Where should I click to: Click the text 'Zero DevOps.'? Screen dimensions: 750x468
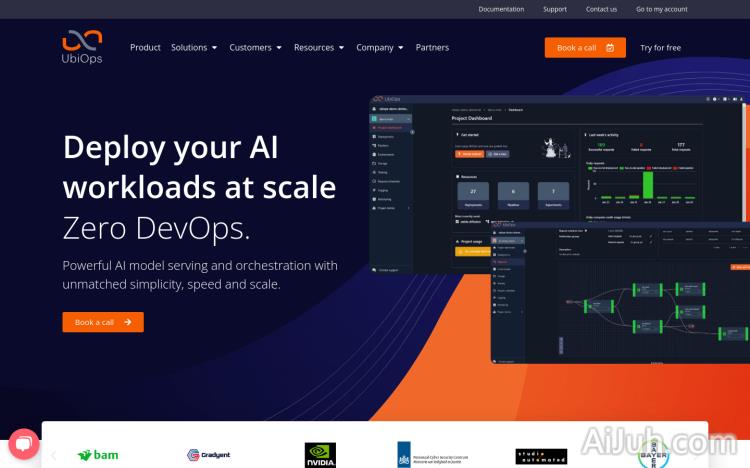[156, 228]
